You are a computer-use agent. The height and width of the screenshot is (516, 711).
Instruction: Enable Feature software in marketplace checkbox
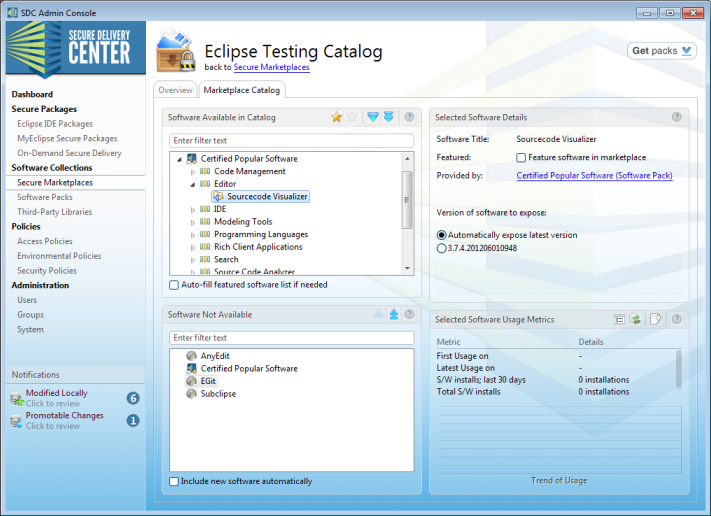point(521,158)
